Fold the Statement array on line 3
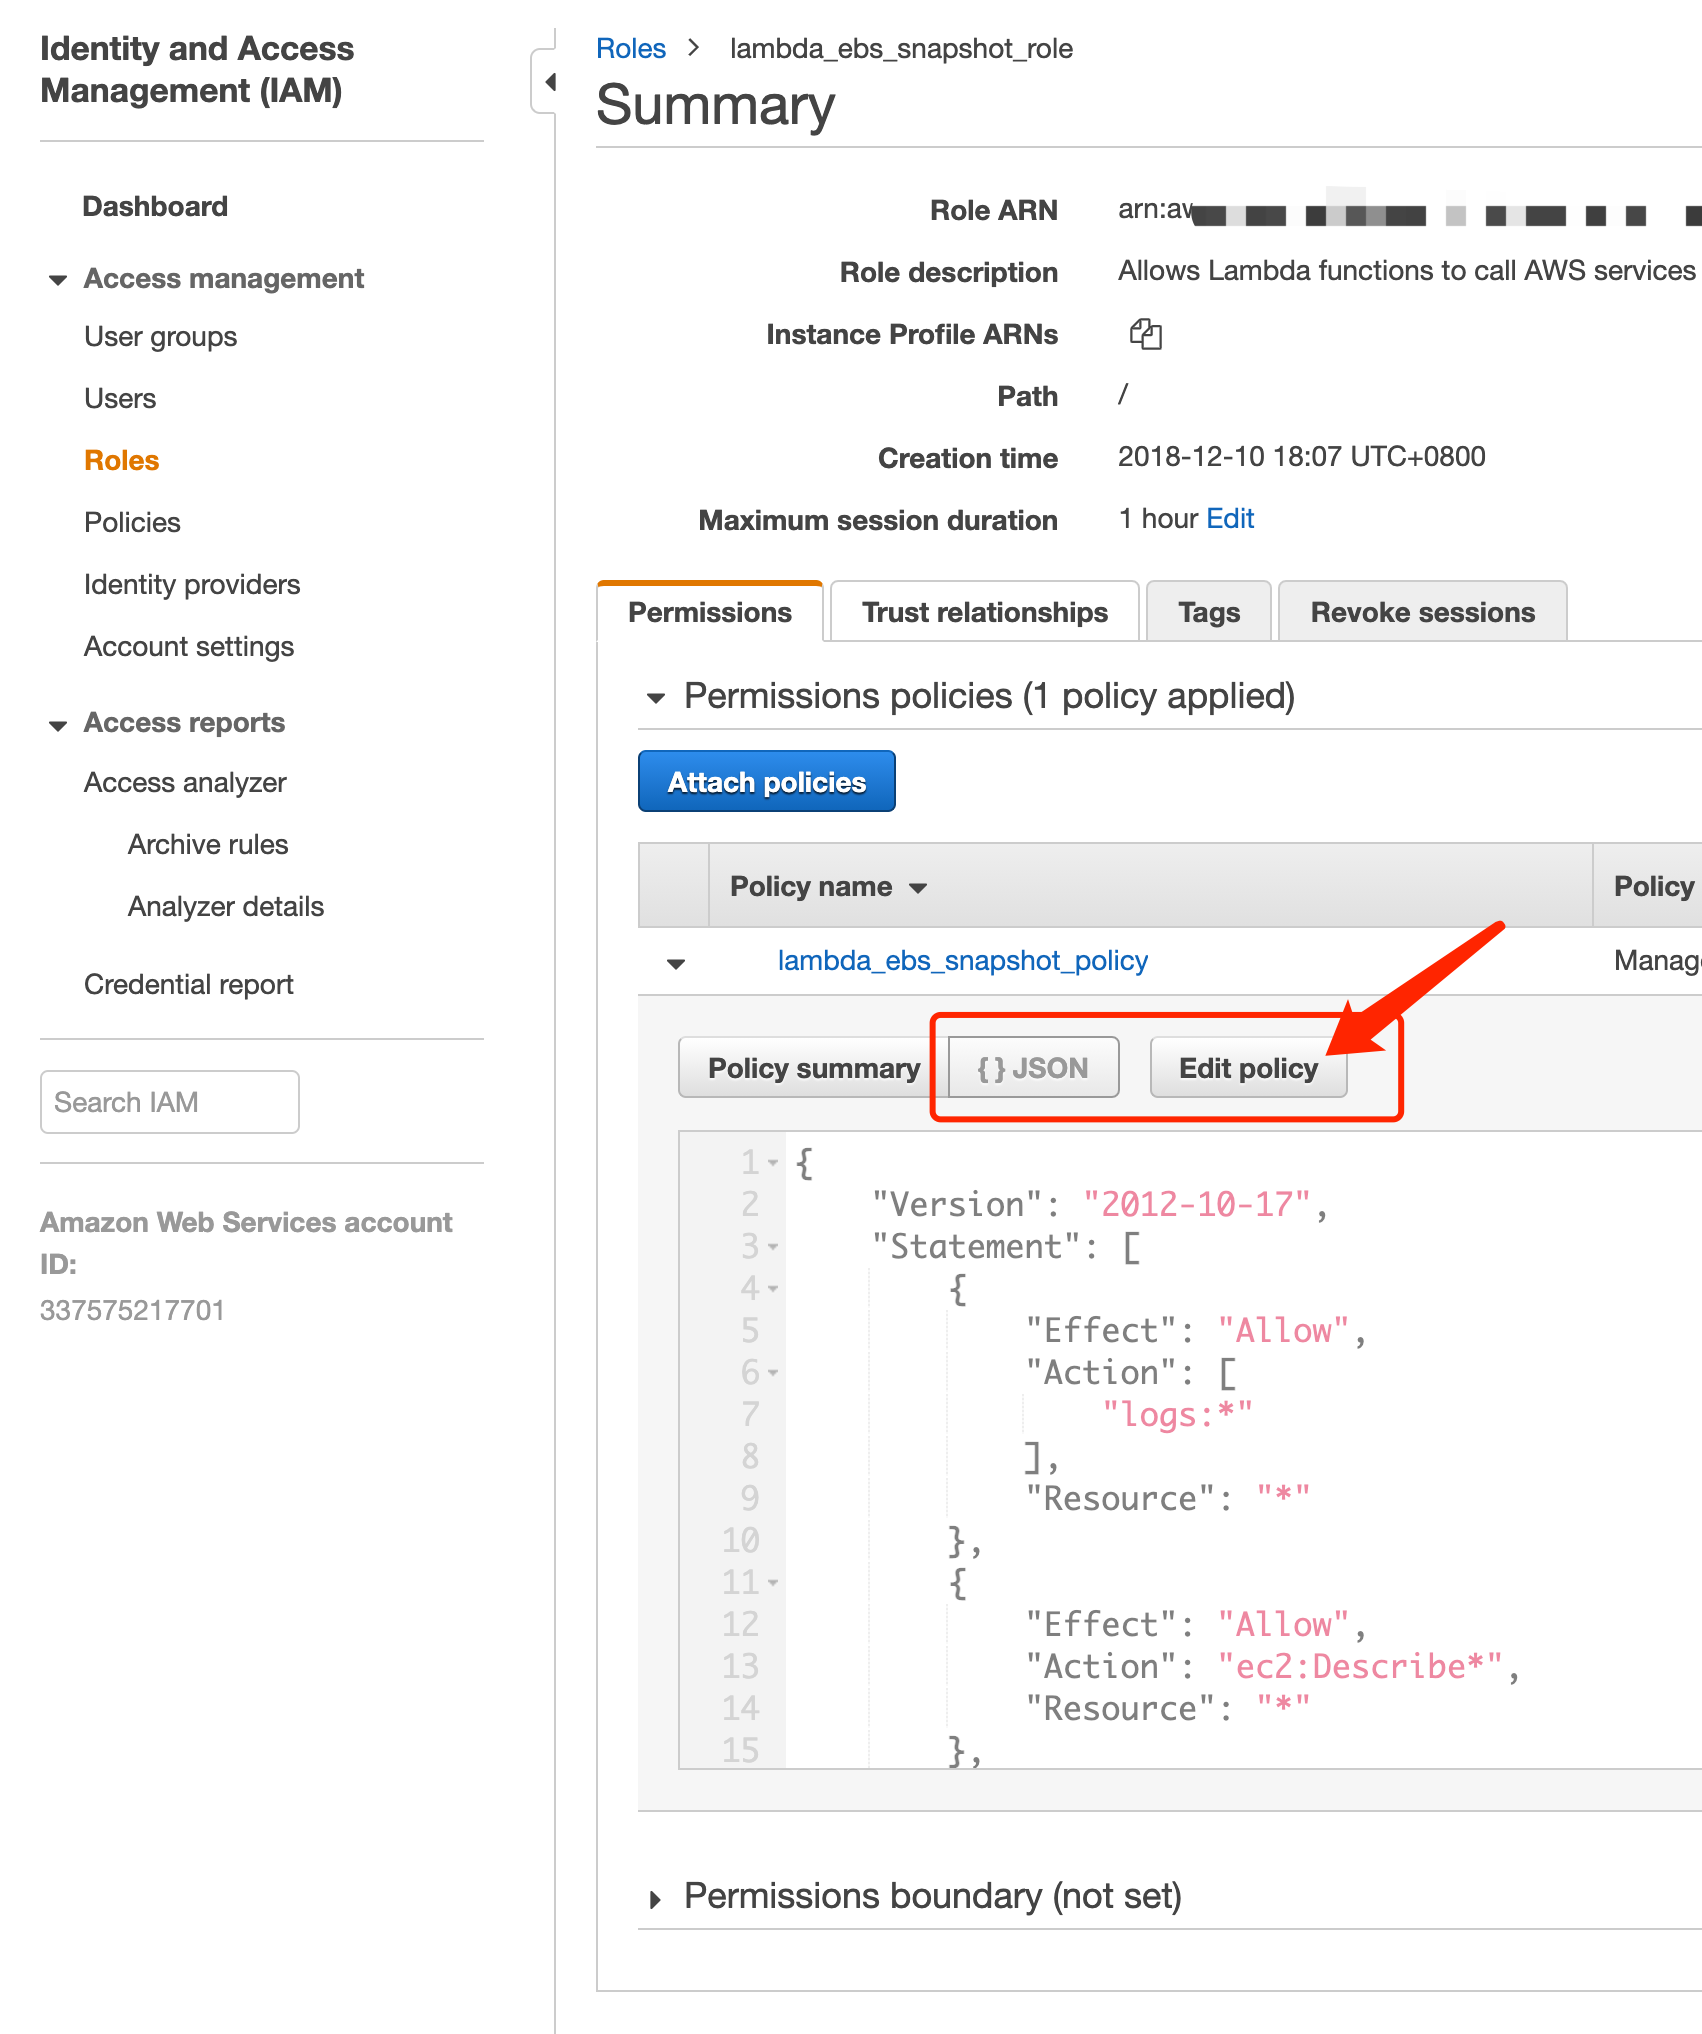 pyautogui.click(x=773, y=1247)
